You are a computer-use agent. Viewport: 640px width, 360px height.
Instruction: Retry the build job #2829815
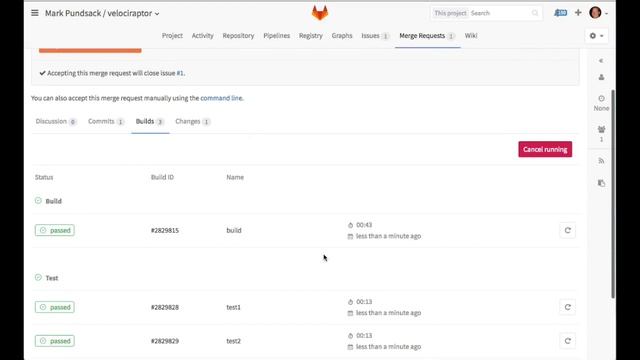click(x=567, y=230)
